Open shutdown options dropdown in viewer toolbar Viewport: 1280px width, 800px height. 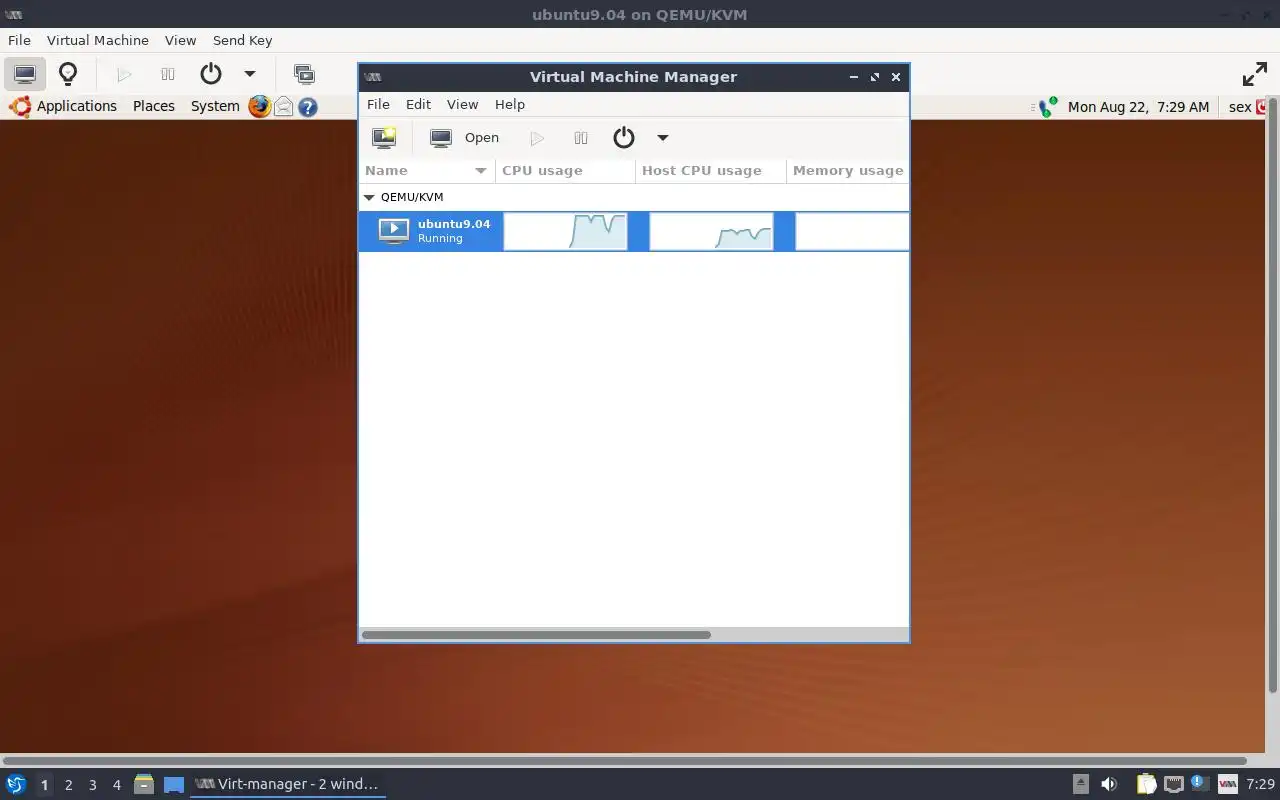(250, 74)
